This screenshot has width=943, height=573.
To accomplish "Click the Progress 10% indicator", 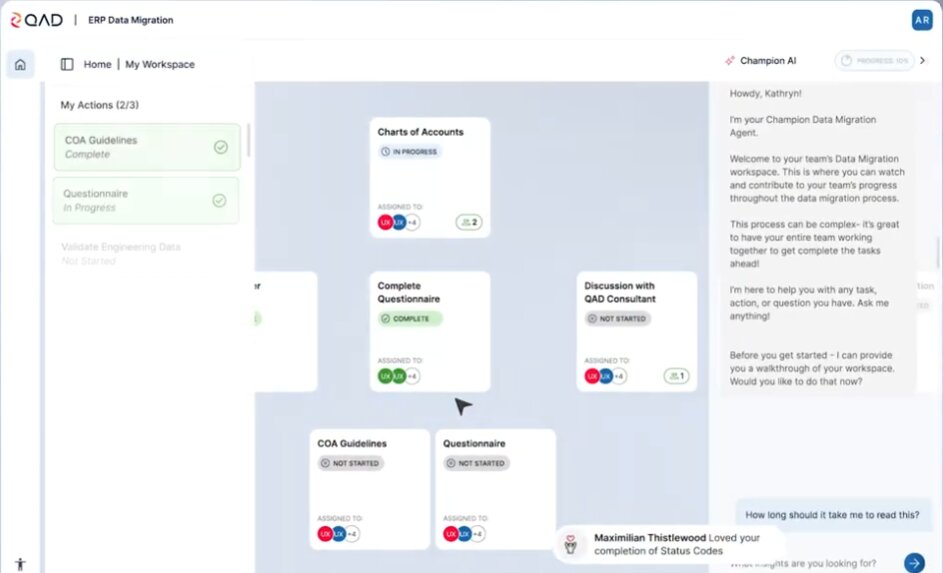I will click(x=874, y=61).
